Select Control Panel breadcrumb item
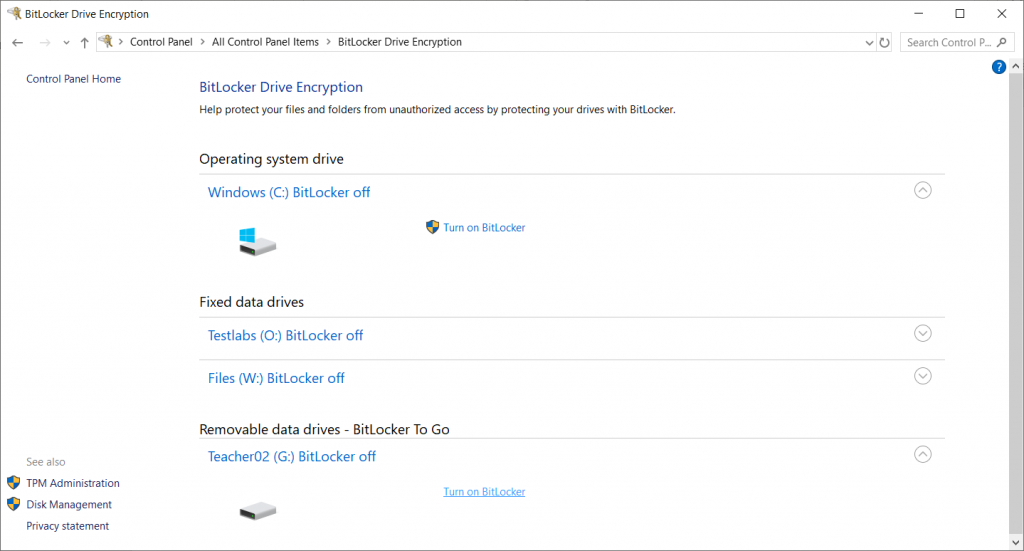The height and width of the screenshot is (551, 1024). point(161,42)
